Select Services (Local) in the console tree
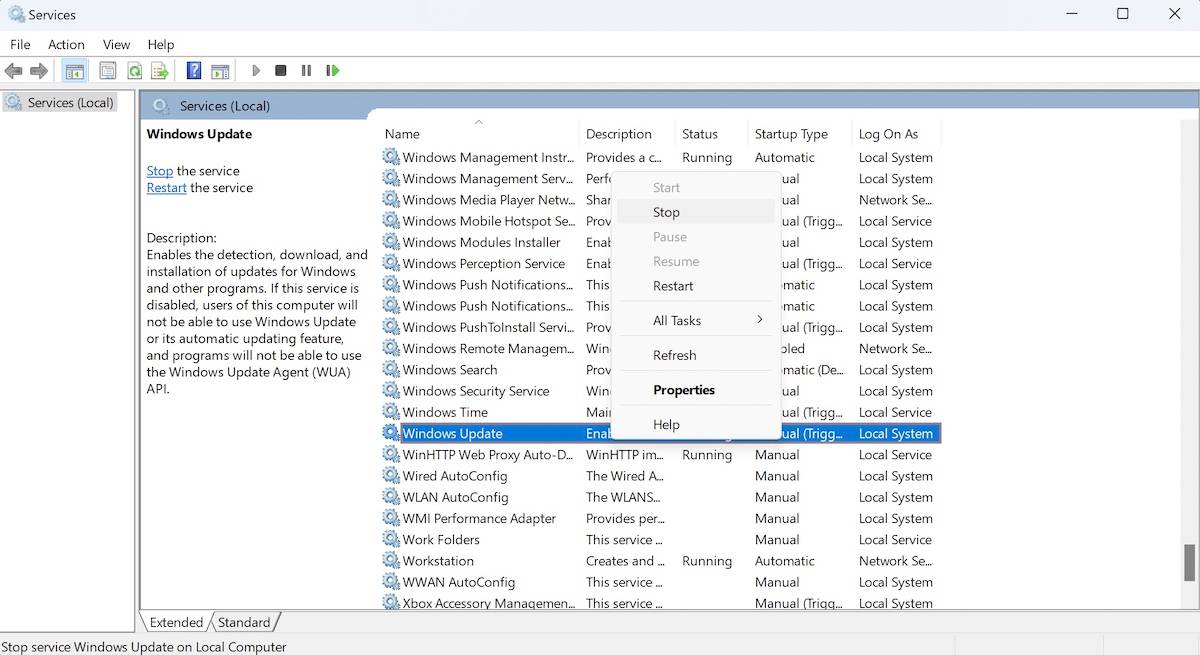The height and width of the screenshot is (655, 1200). coord(70,102)
